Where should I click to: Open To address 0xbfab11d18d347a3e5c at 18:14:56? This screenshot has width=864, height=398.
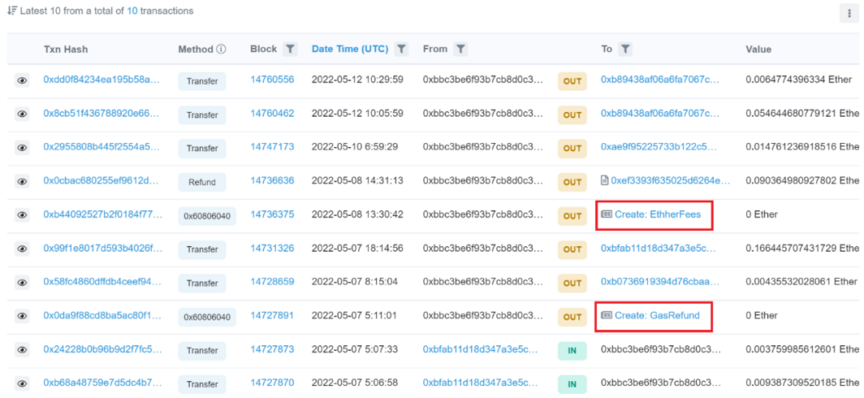click(658, 248)
